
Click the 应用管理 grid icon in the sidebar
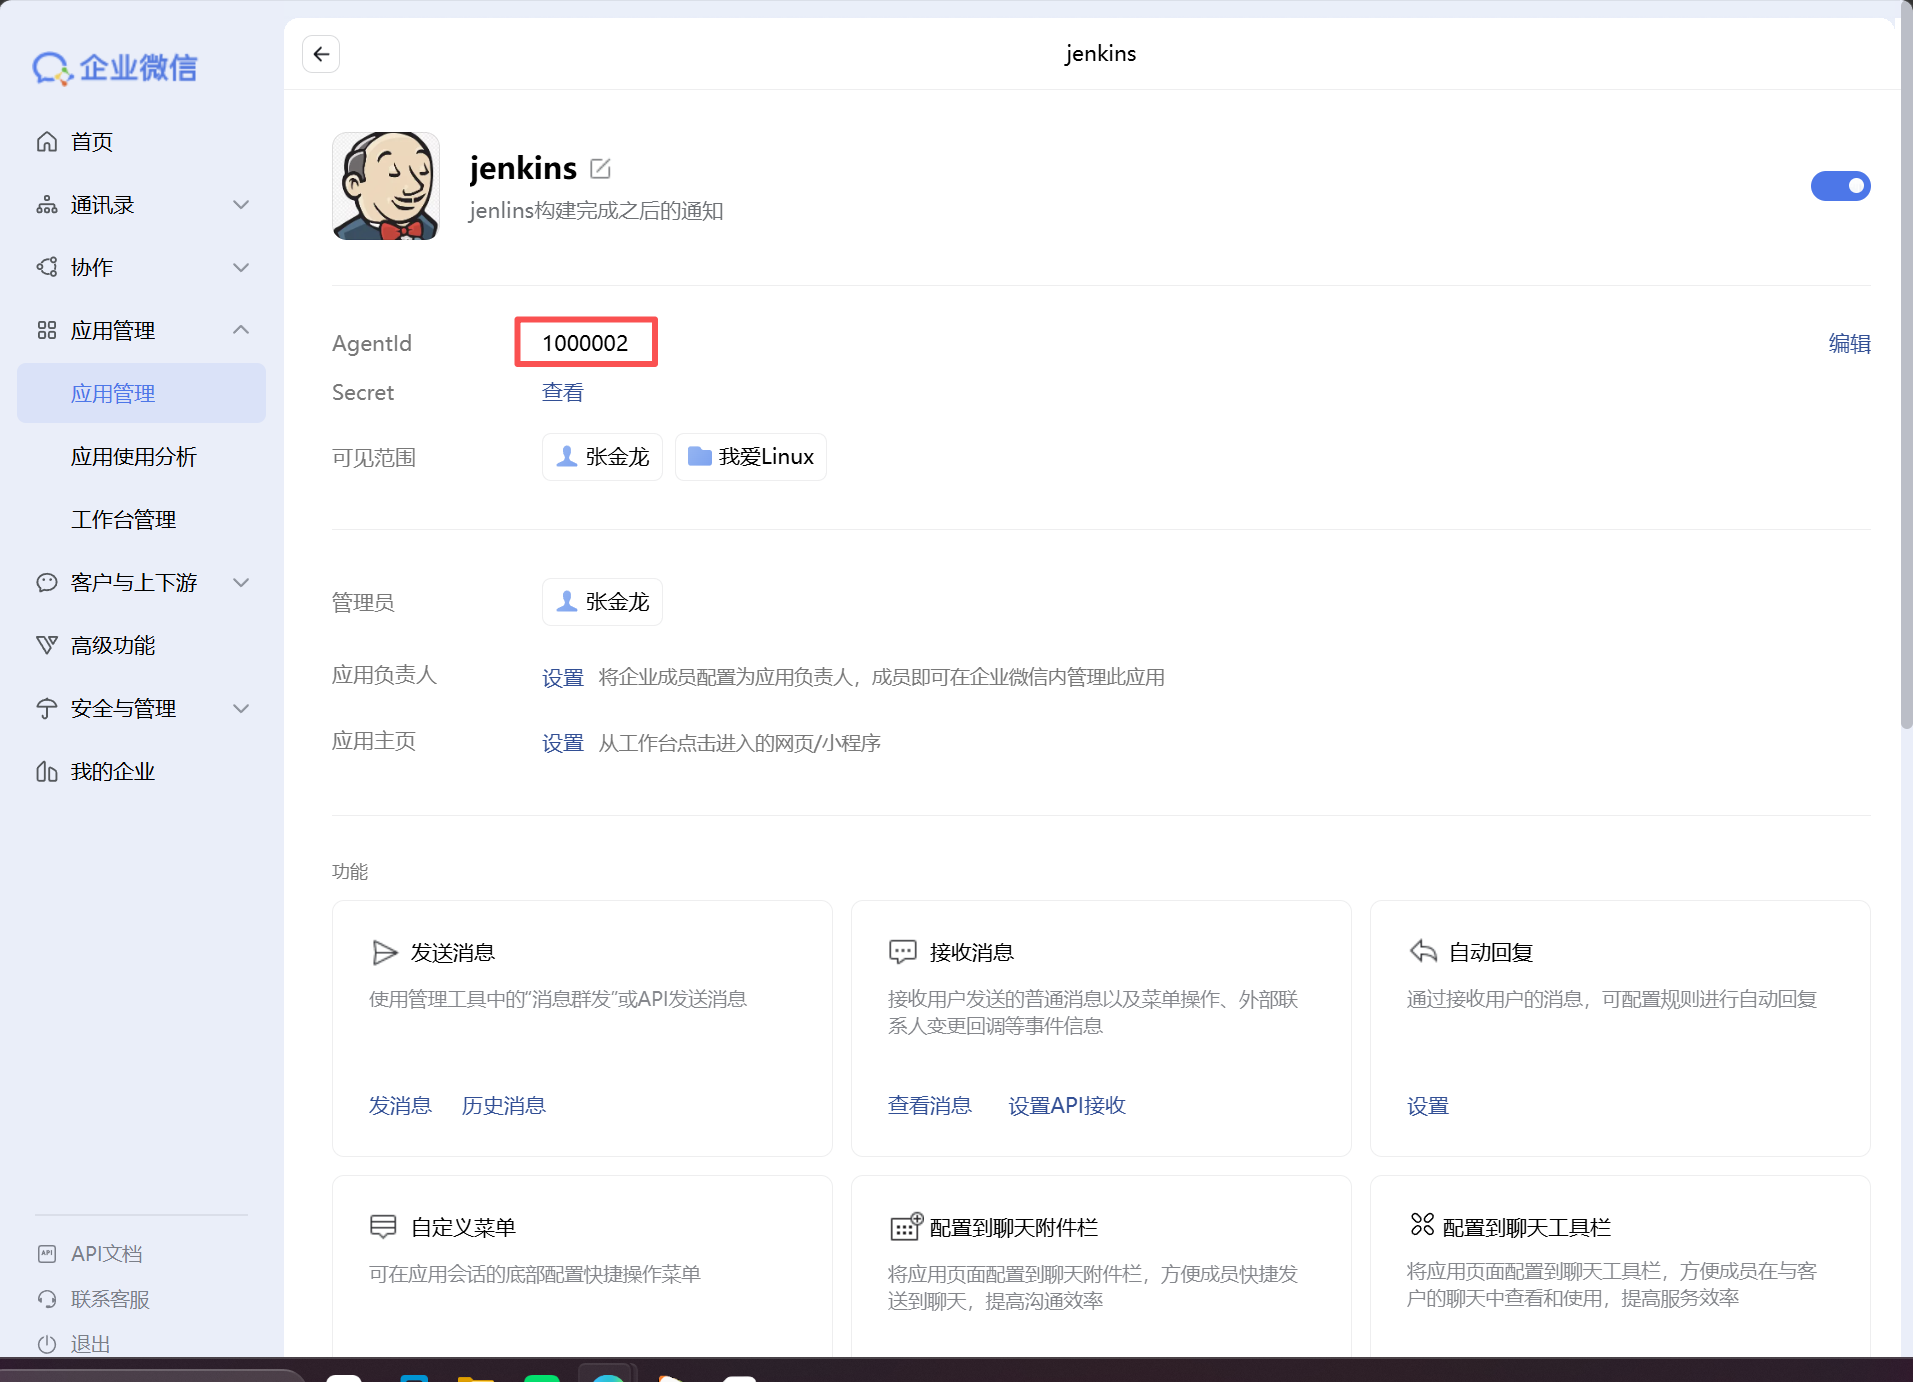click(x=47, y=330)
